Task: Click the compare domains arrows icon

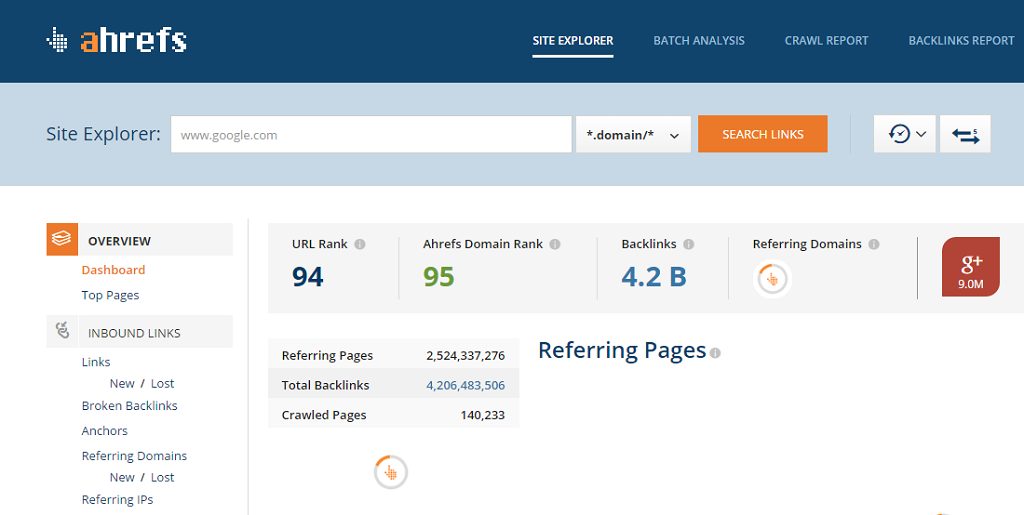Action: point(965,134)
